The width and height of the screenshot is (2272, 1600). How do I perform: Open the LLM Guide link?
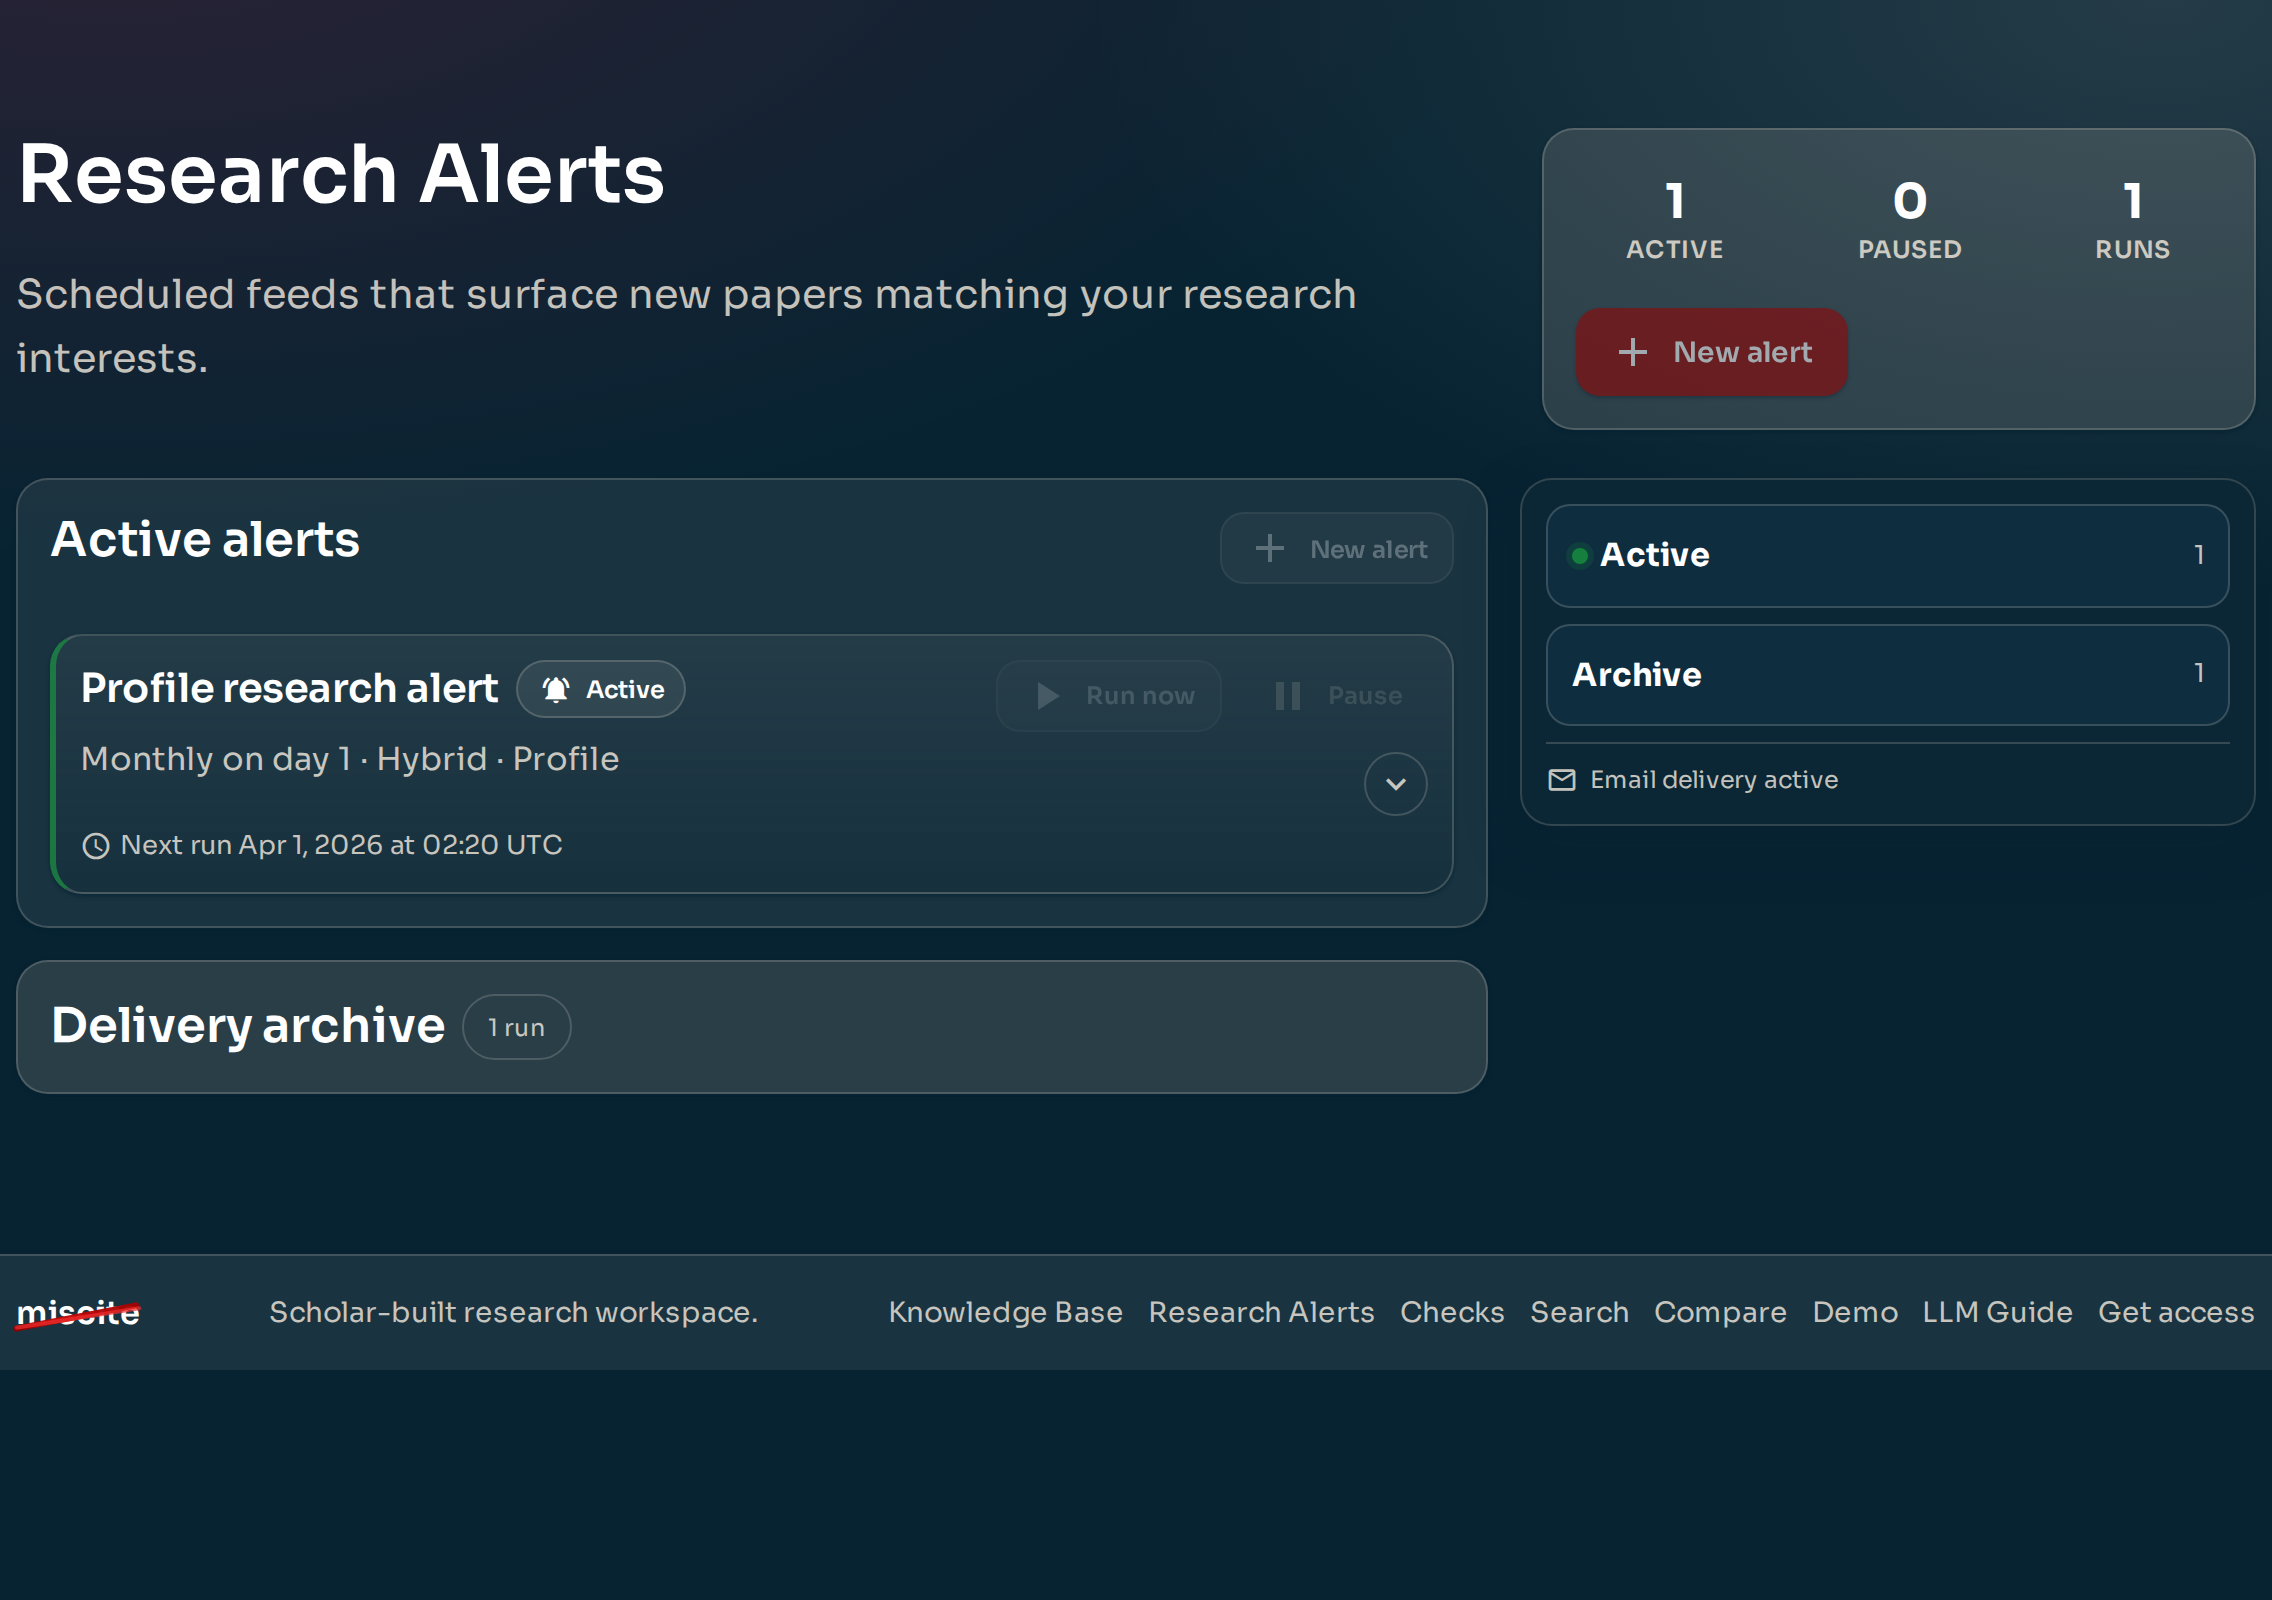click(x=1996, y=1312)
